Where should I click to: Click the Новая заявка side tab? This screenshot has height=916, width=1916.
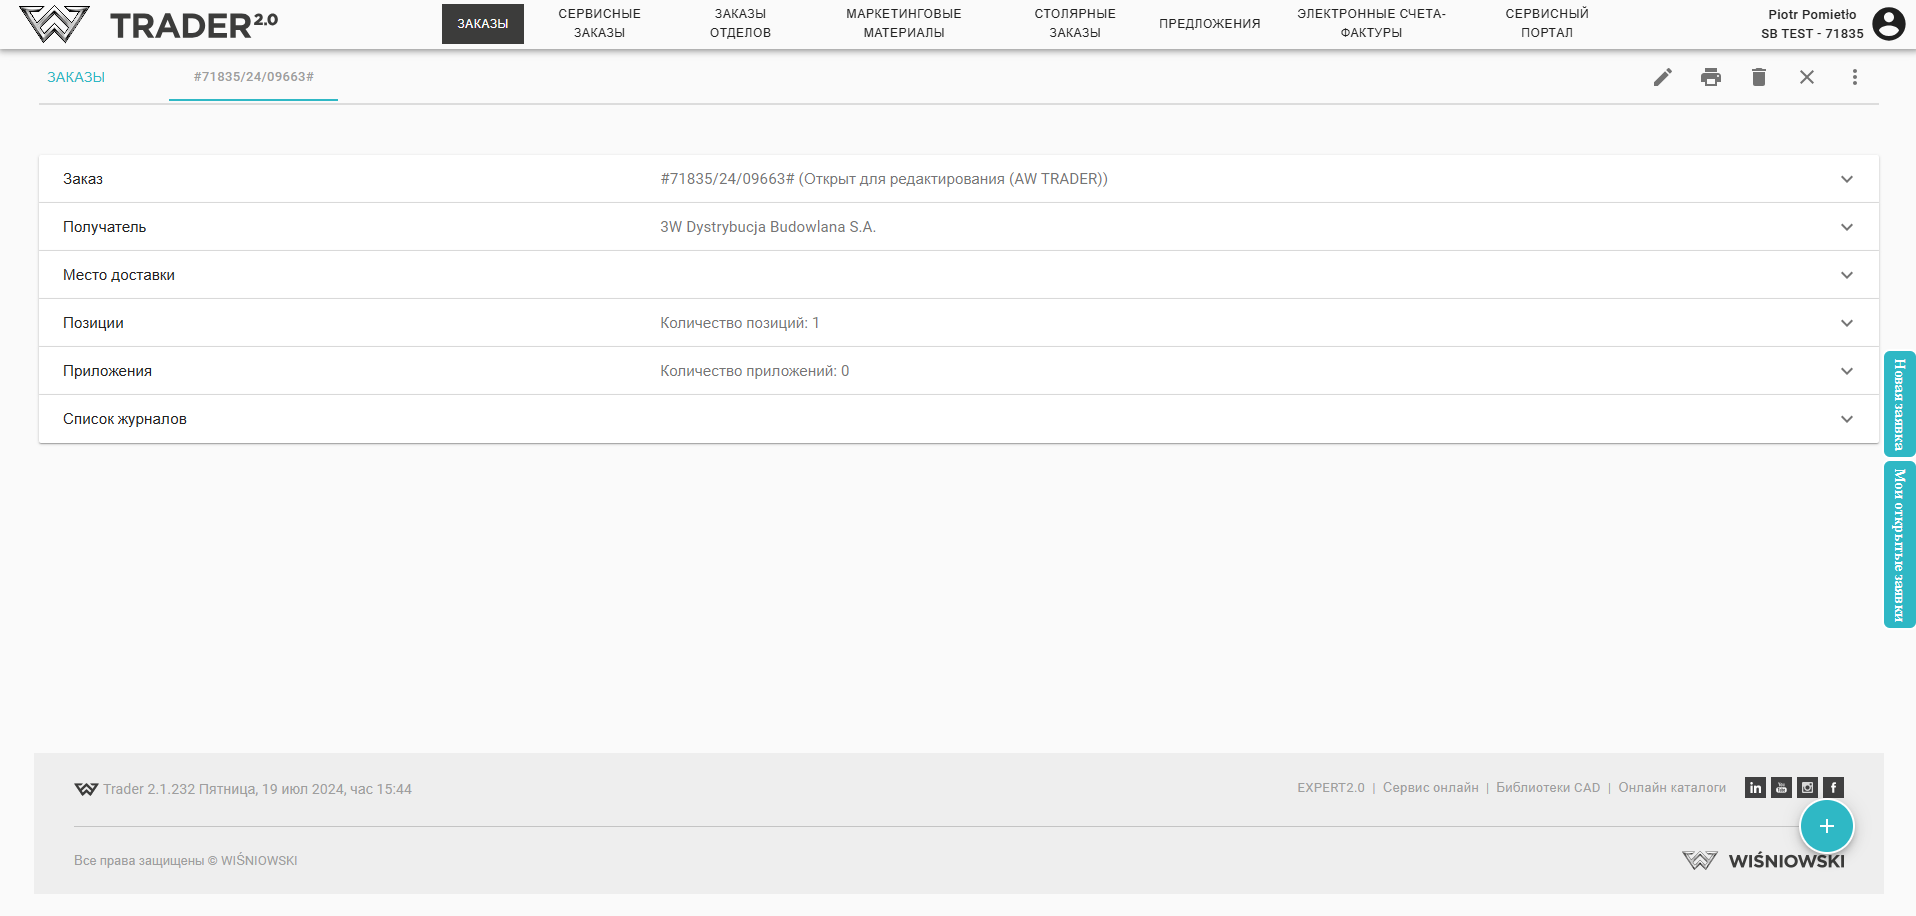coord(1899,404)
